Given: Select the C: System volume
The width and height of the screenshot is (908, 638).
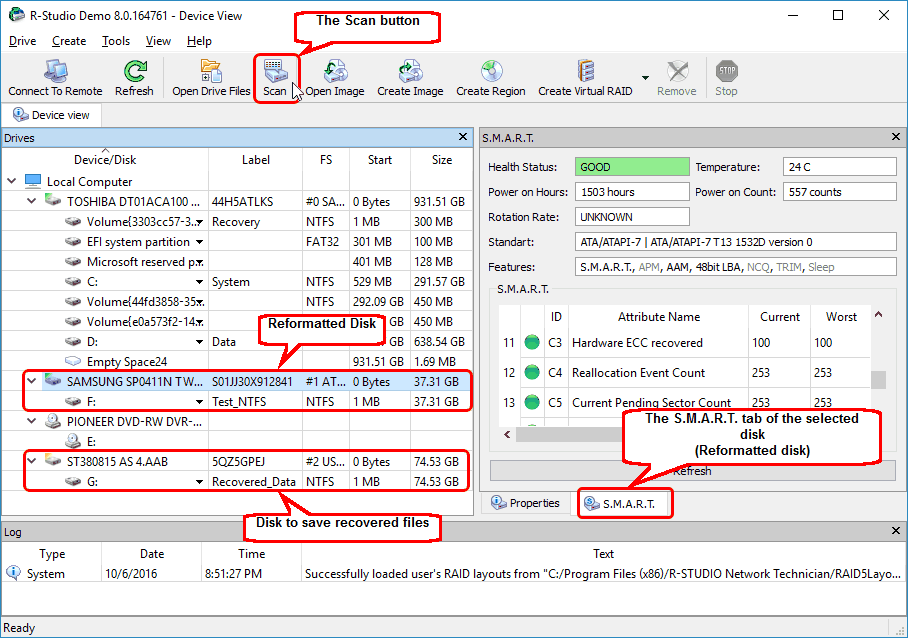Looking at the screenshot, I should (92, 281).
